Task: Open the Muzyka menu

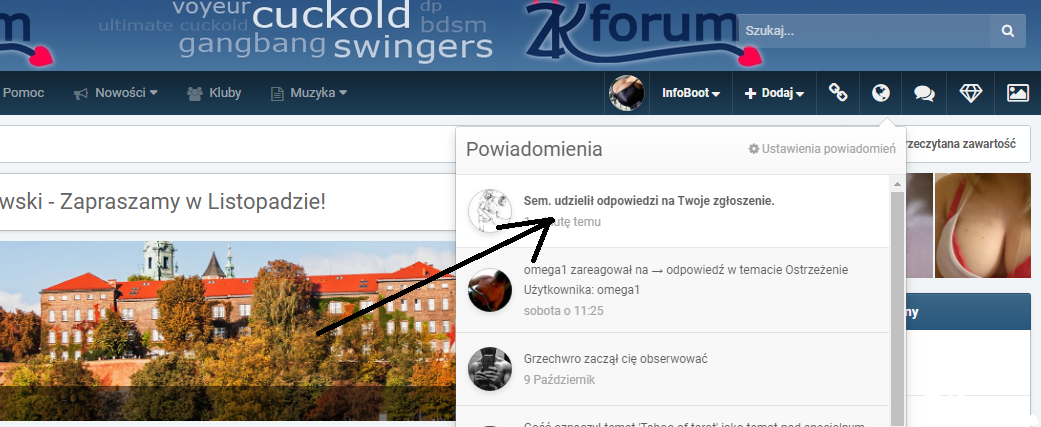Action: pos(309,93)
